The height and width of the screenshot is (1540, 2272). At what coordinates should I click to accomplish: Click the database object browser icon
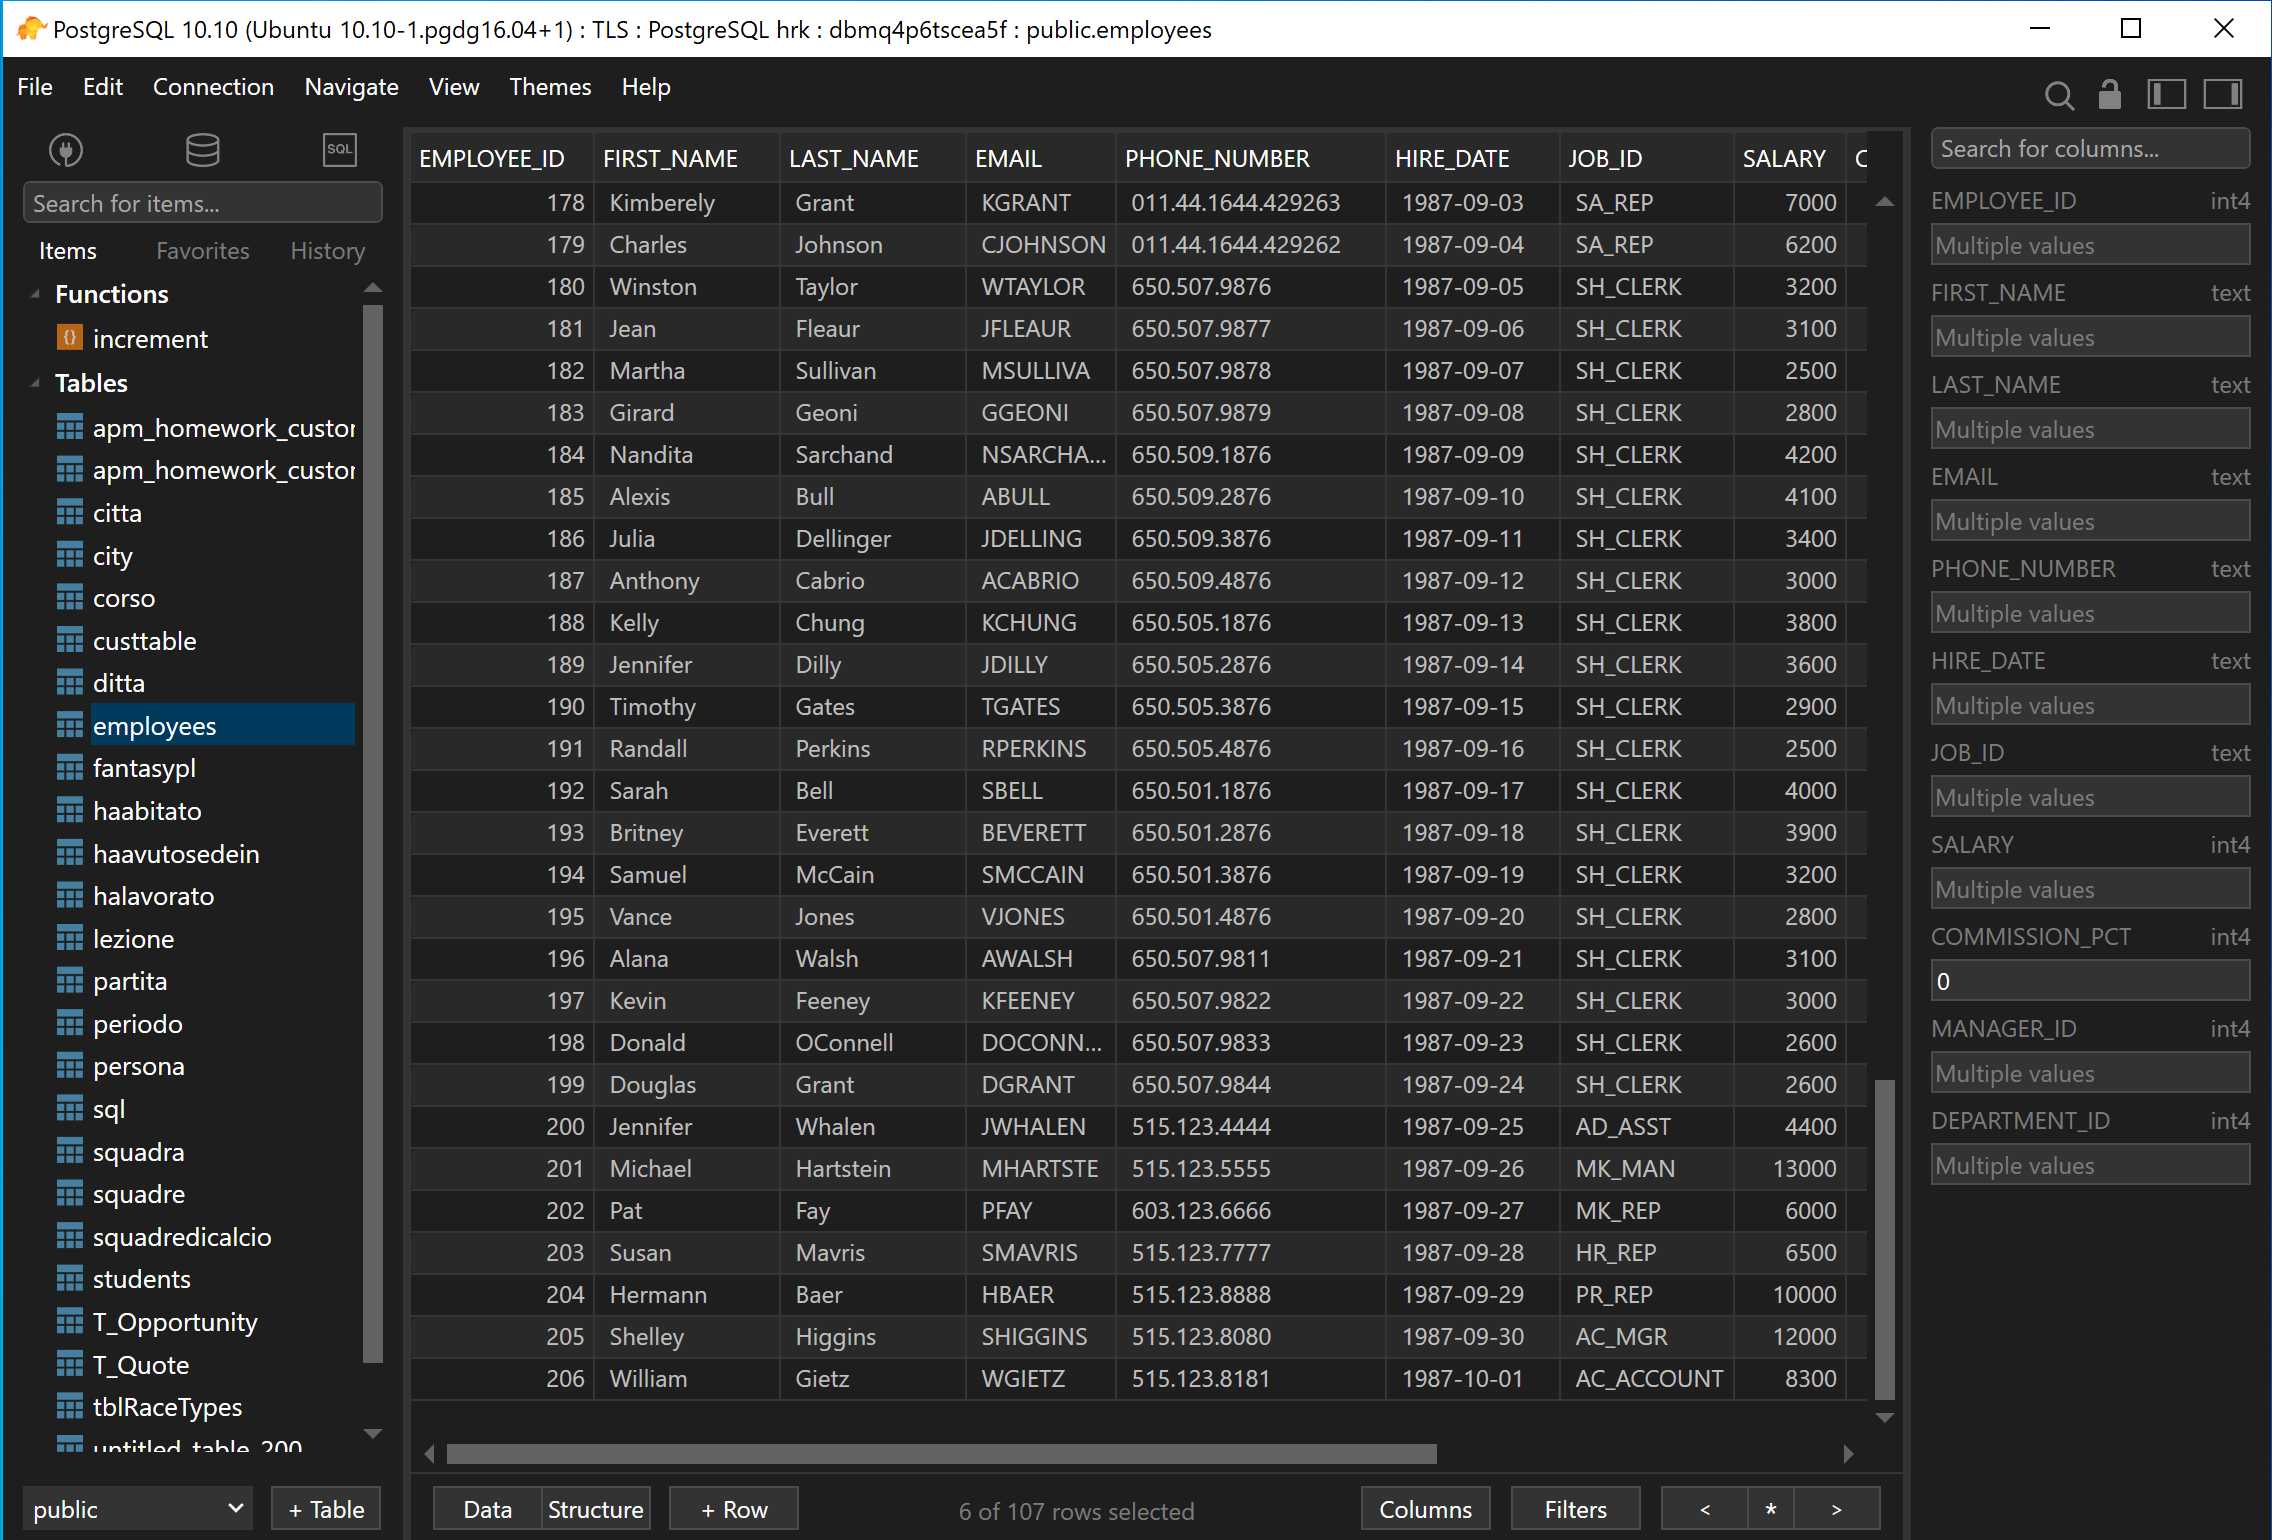click(x=201, y=151)
